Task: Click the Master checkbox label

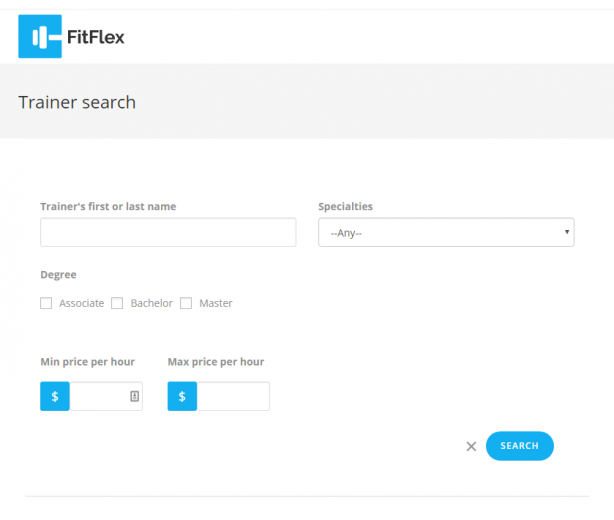Action: pyautogui.click(x=216, y=303)
